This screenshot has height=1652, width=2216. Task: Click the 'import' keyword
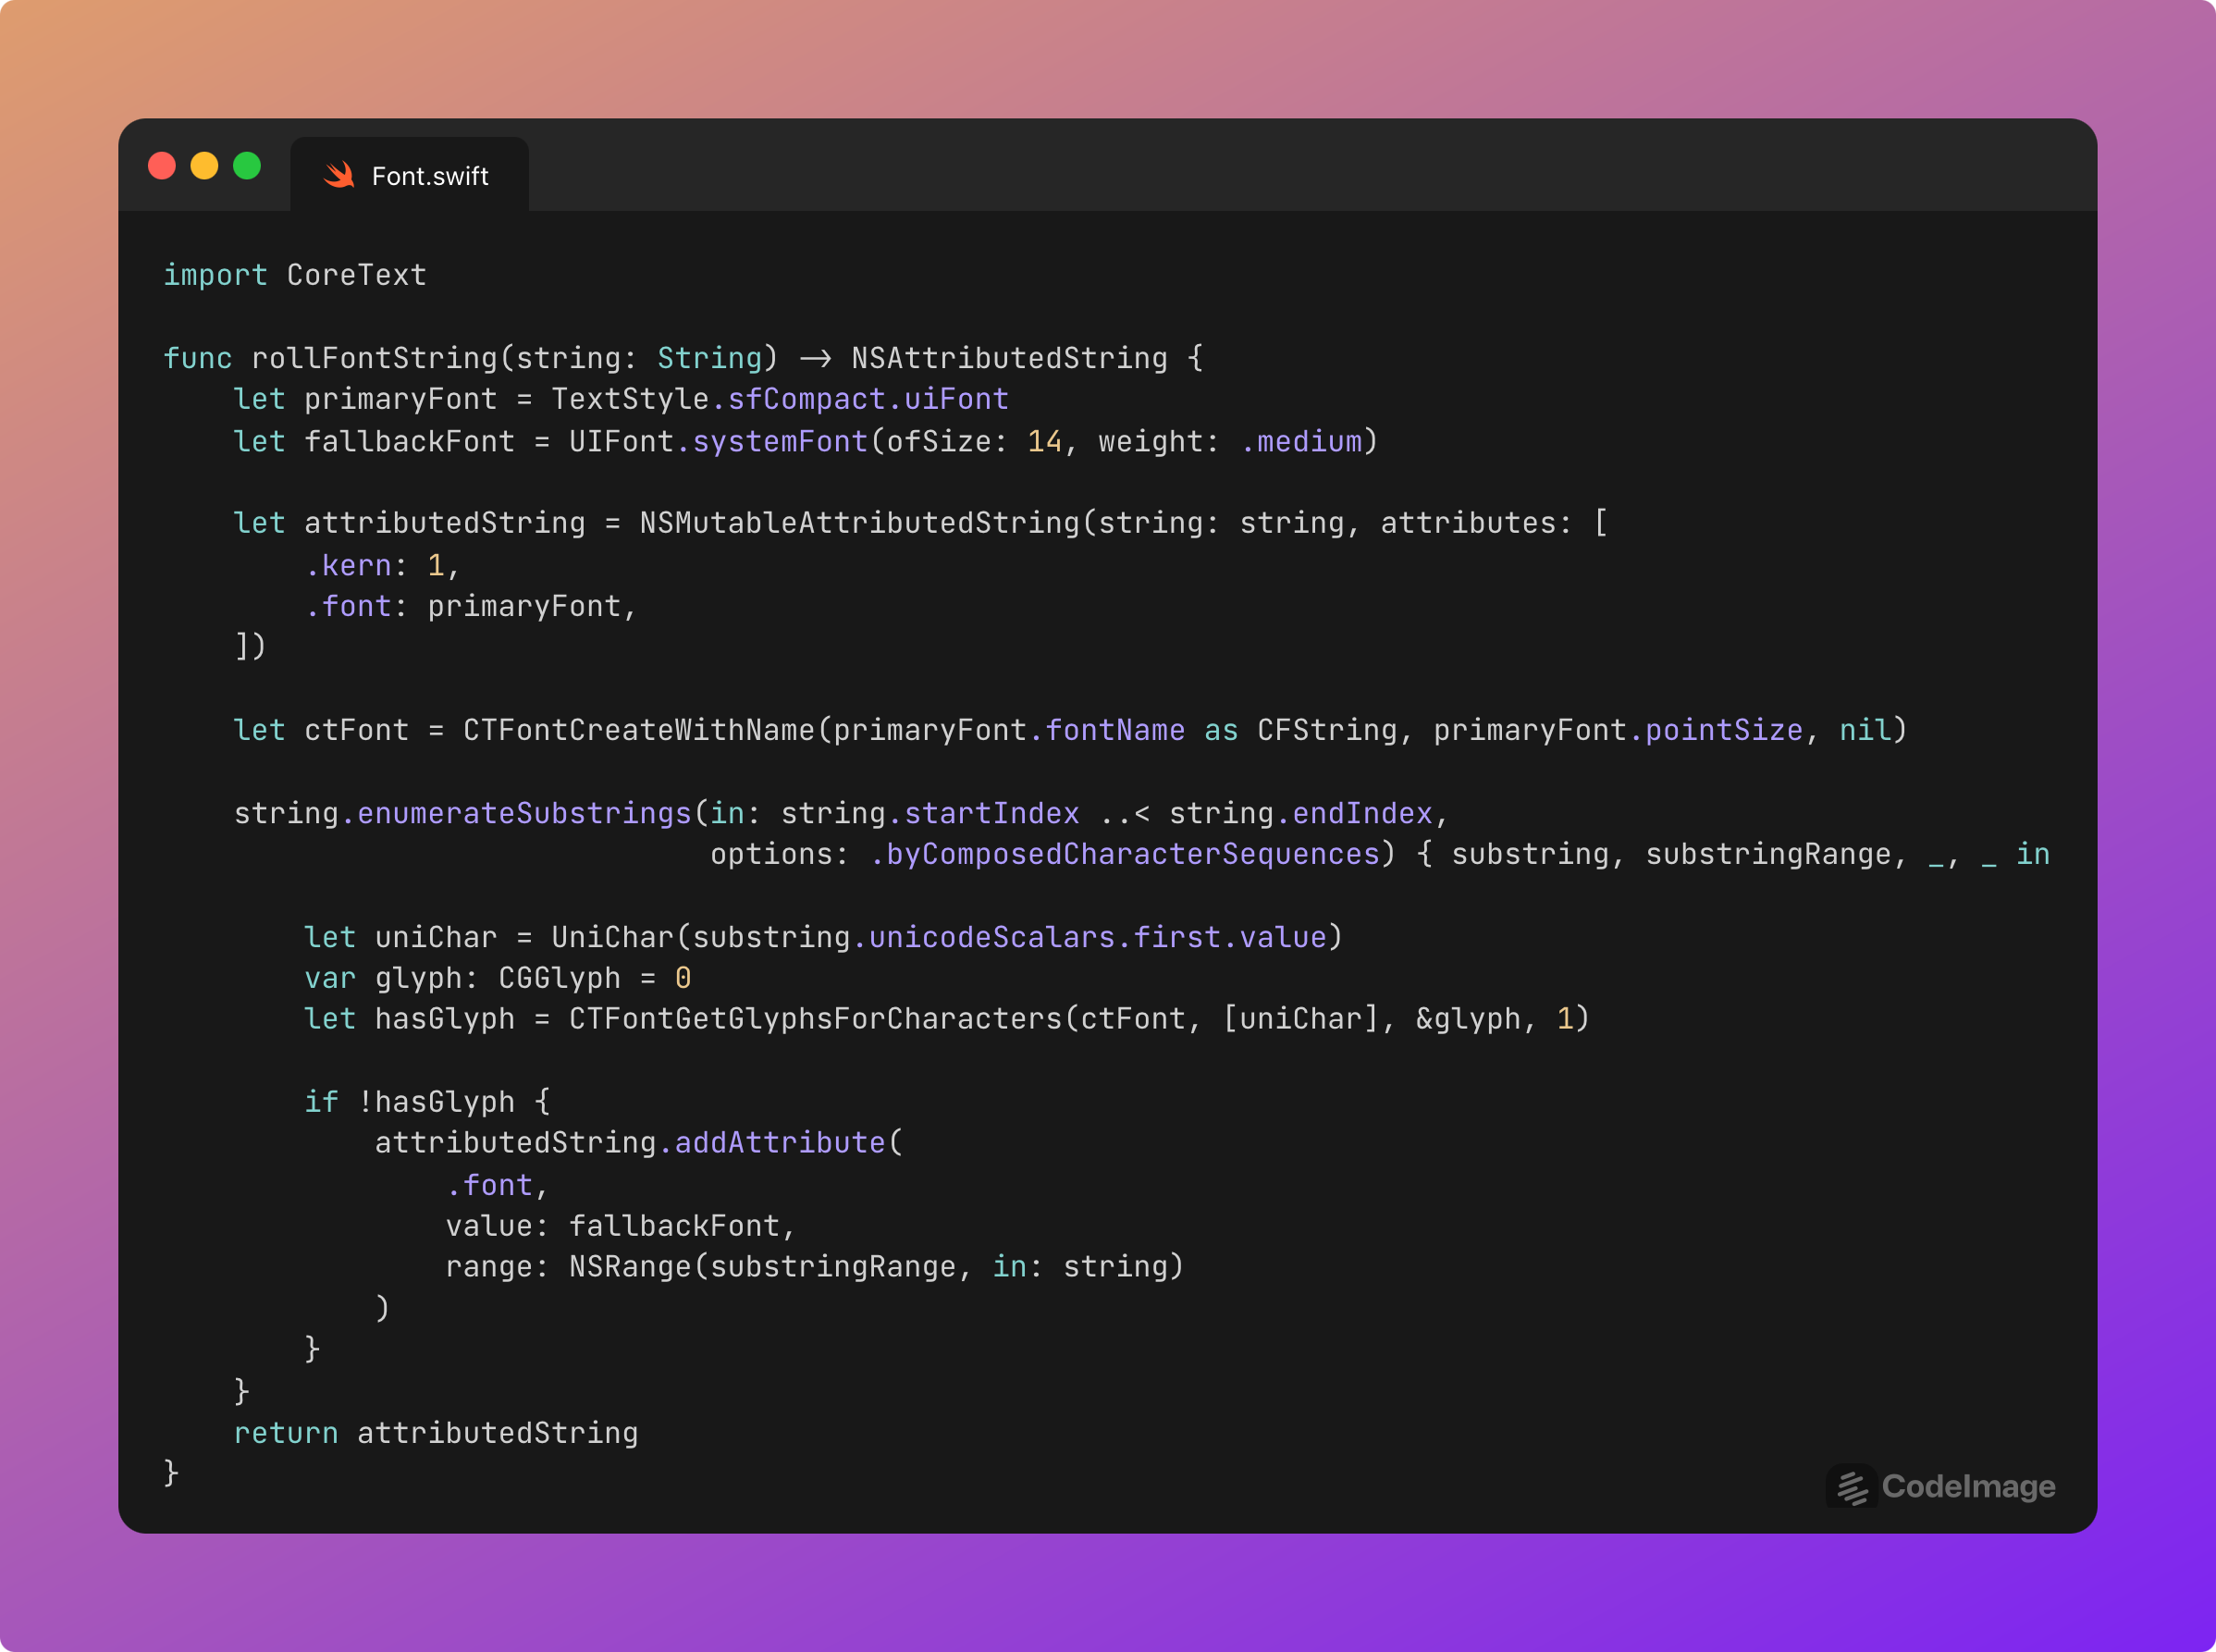(x=216, y=275)
